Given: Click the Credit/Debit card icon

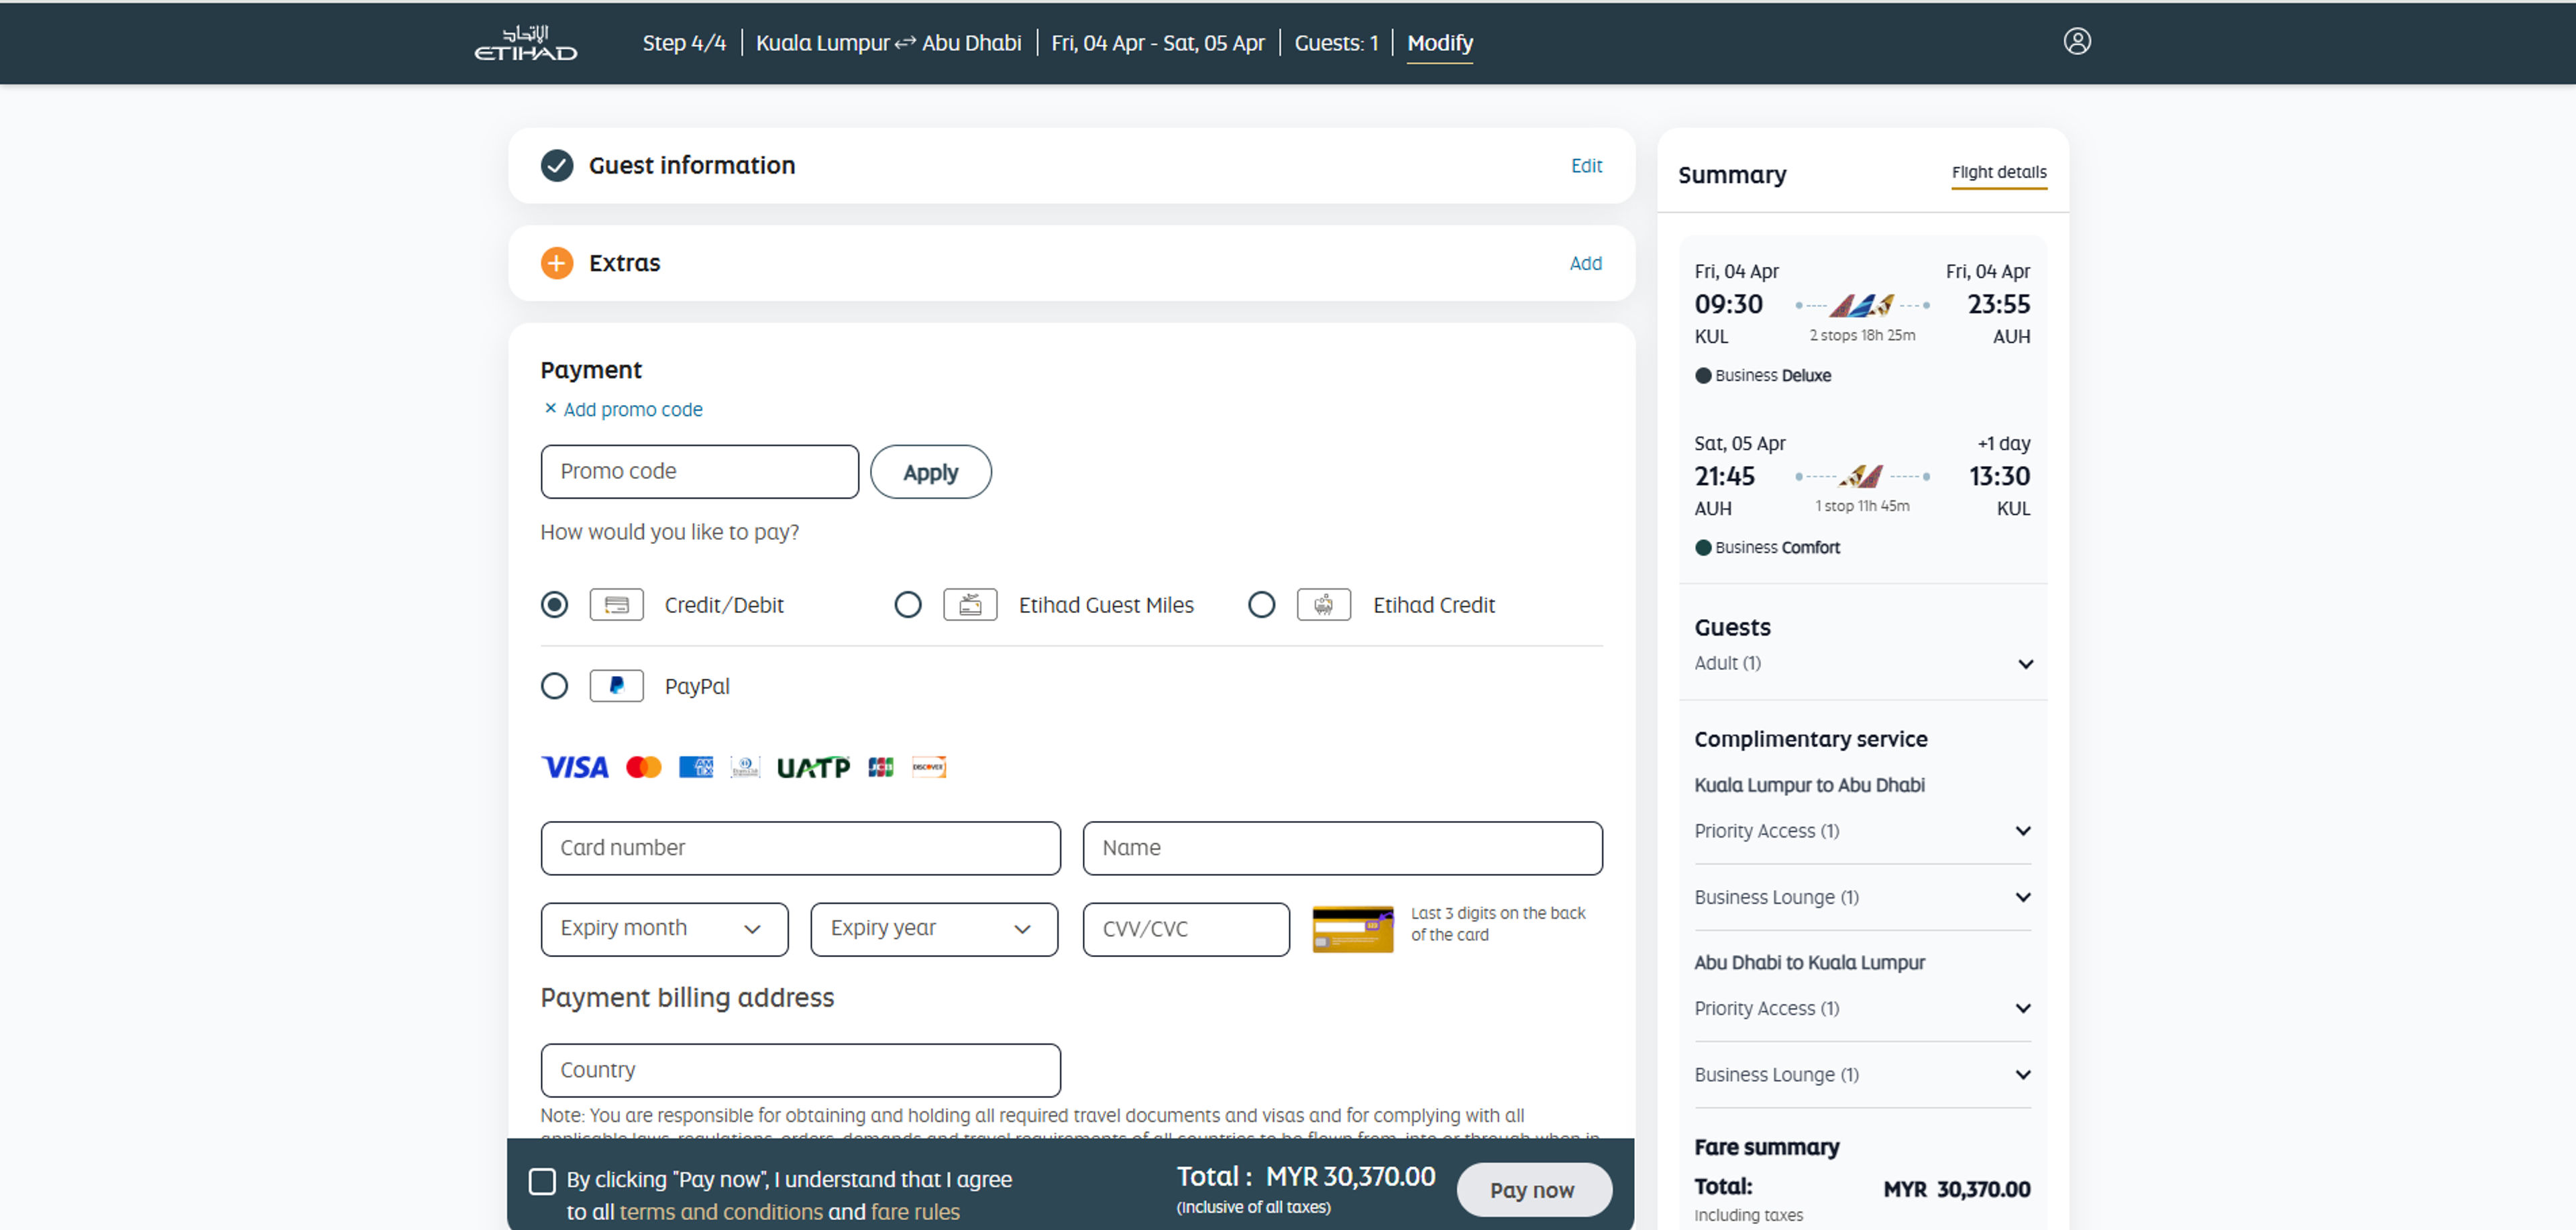Looking at the screenshot, I should 616,605.
